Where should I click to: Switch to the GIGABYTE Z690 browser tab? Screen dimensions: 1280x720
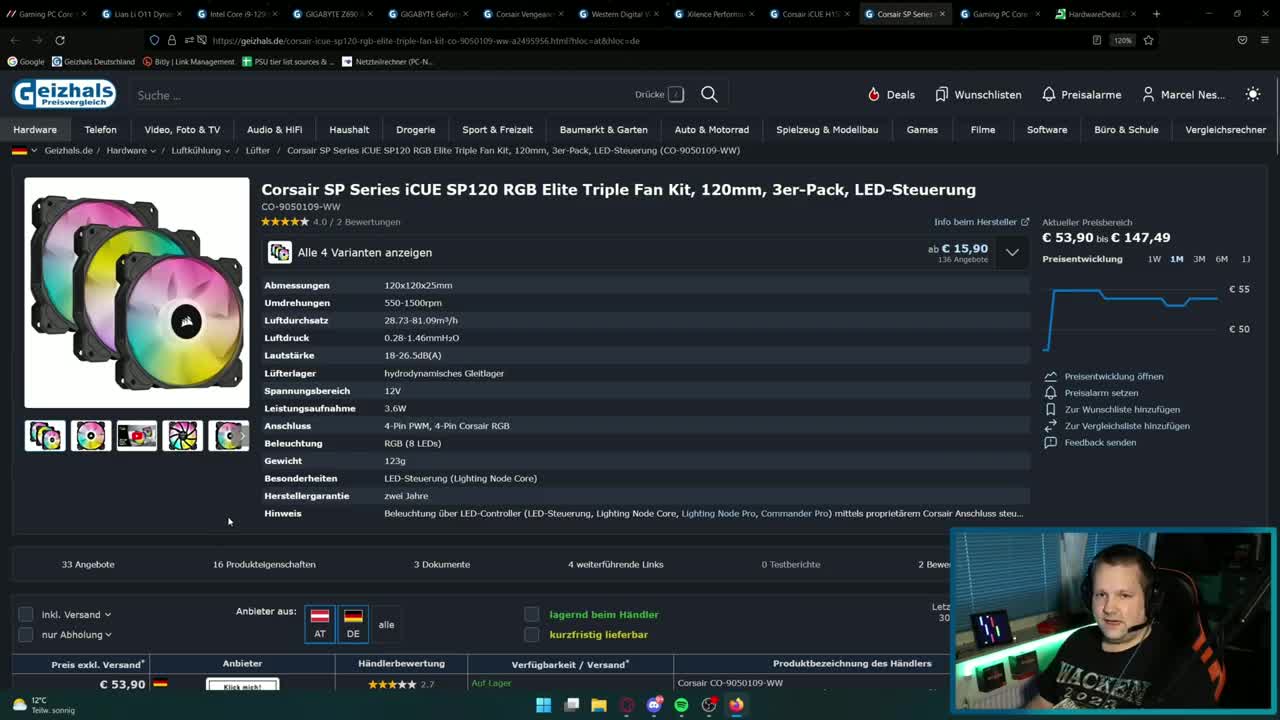pos(332,14)
